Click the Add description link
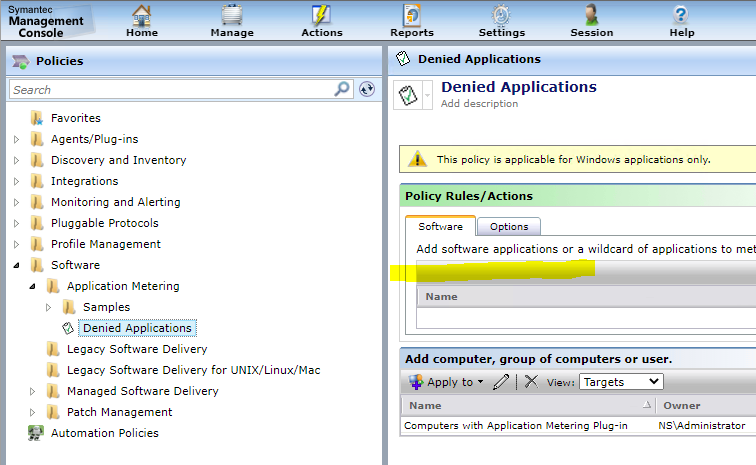The image size is (756, 465). coord(479,103)
